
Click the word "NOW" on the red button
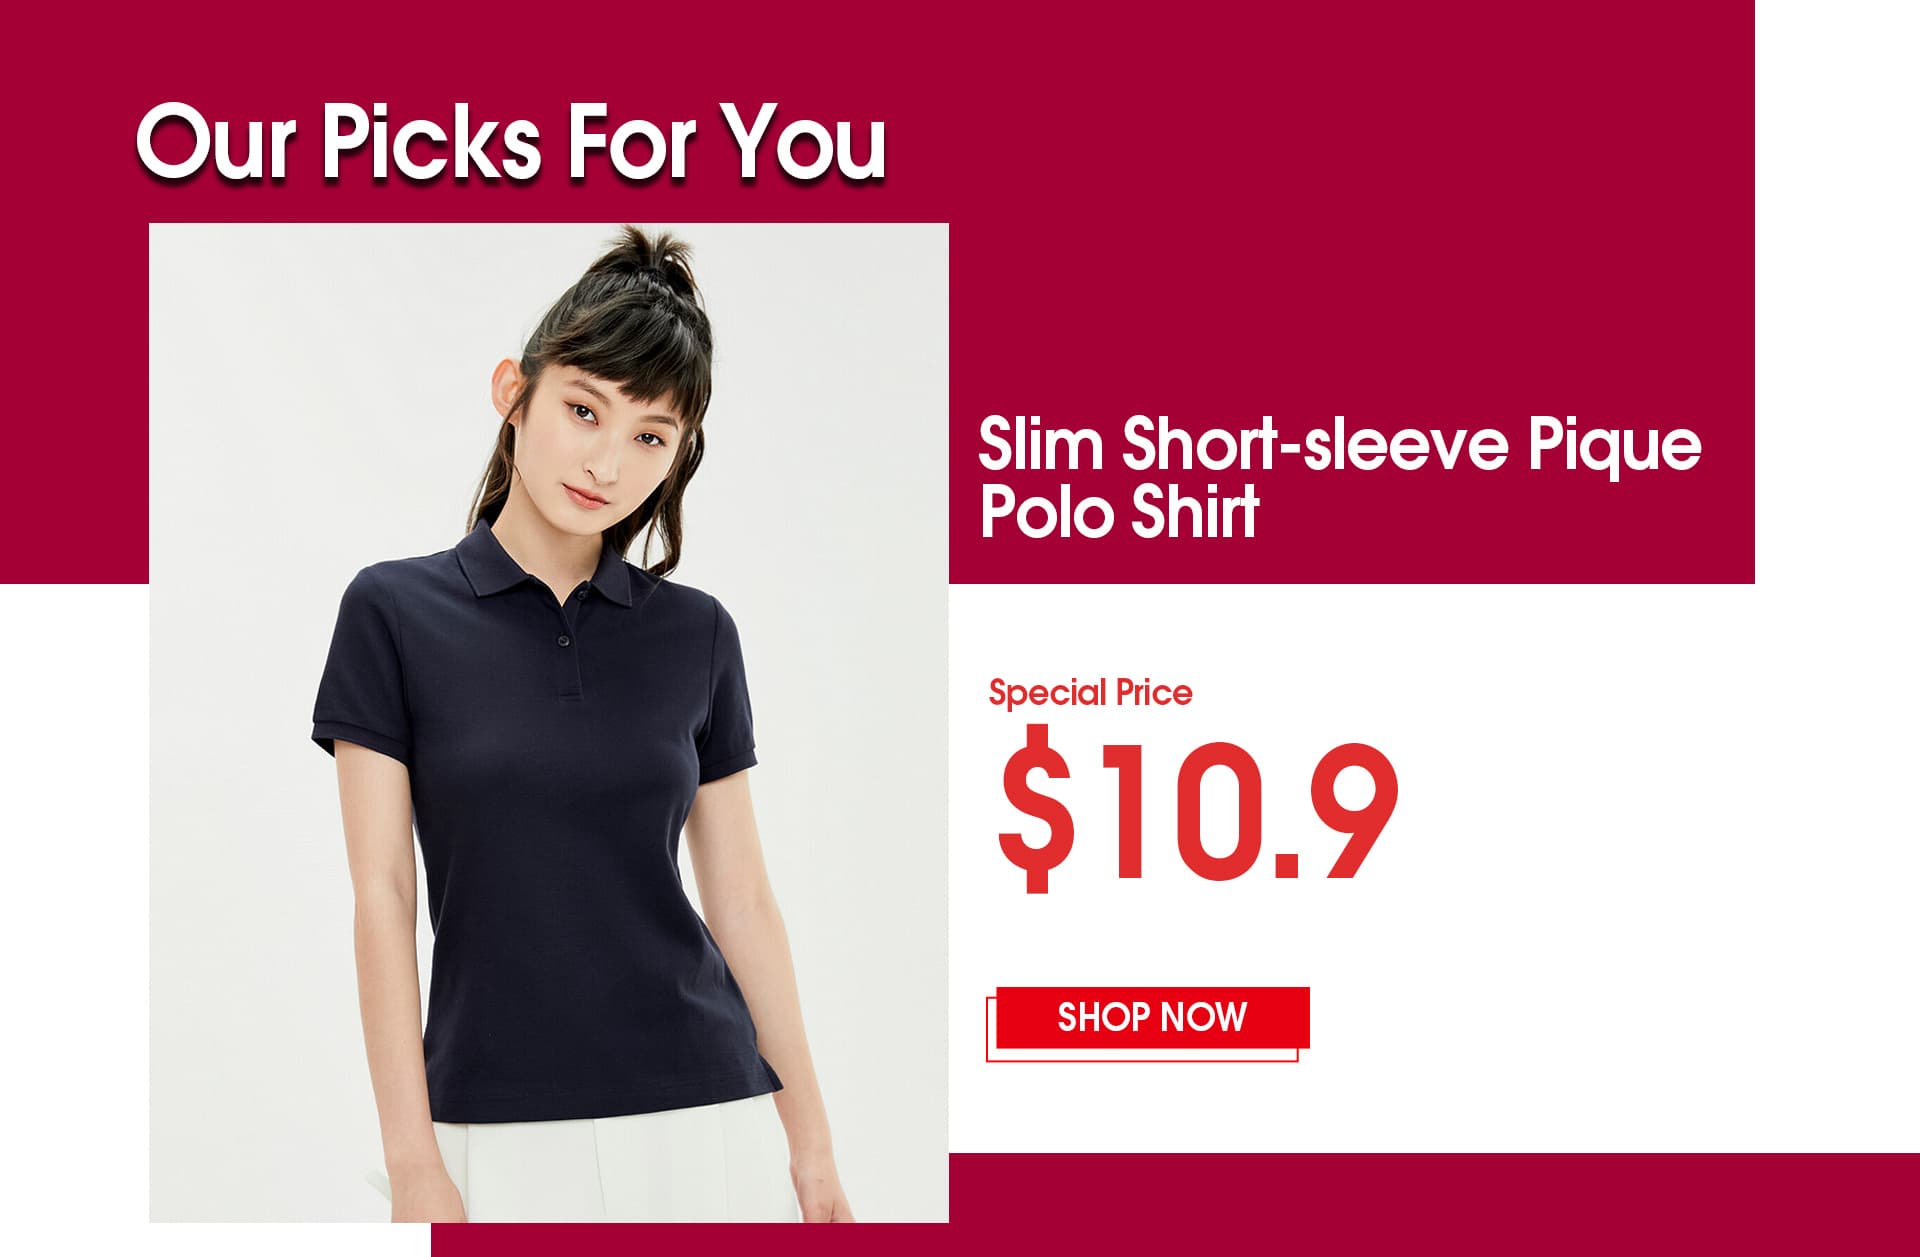1203,1017
